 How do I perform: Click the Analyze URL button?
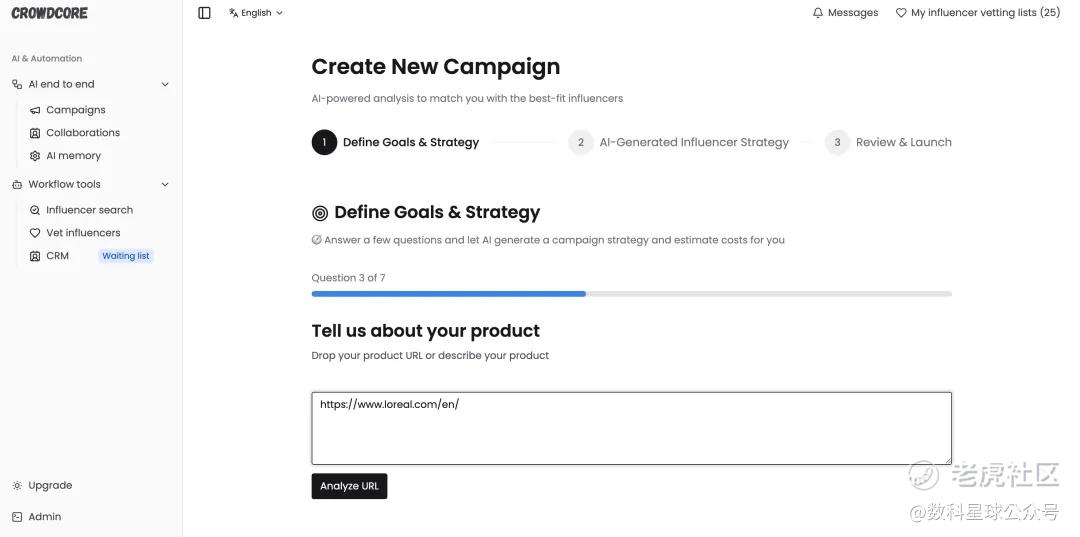point(349,486)
